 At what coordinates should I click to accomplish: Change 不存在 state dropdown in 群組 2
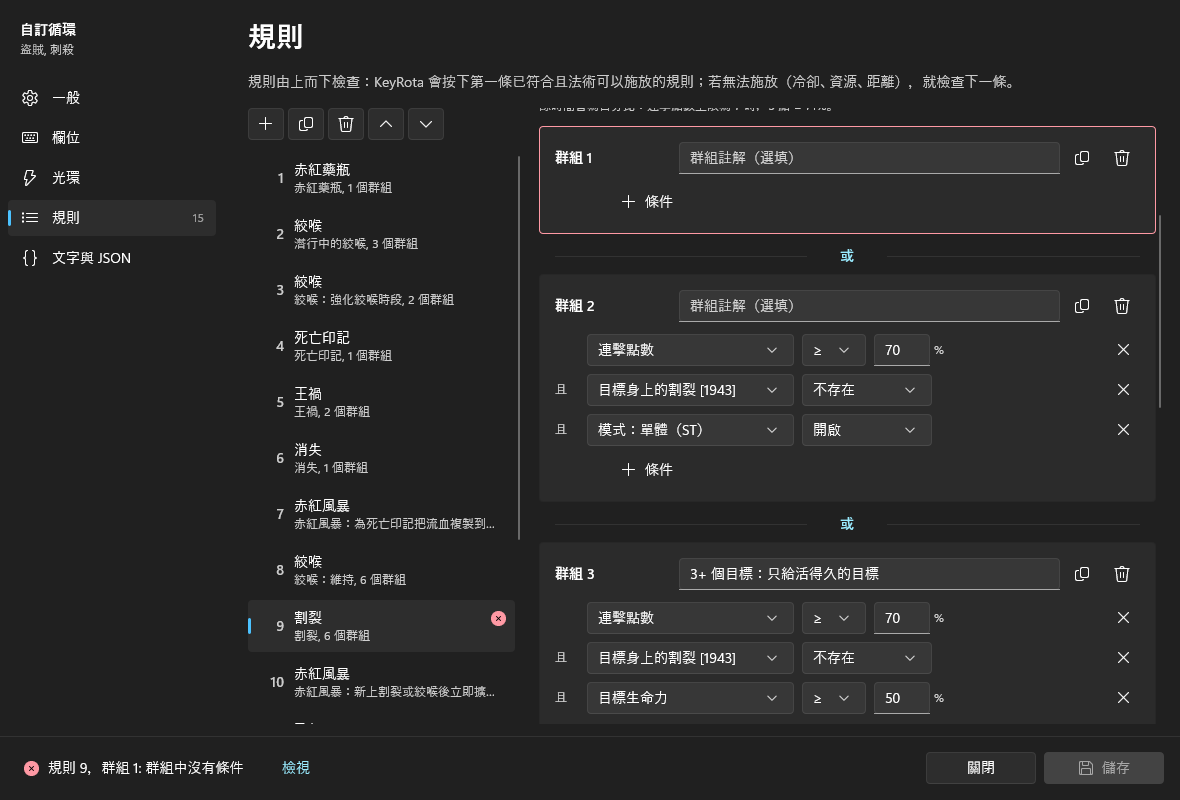click(866, 390)
